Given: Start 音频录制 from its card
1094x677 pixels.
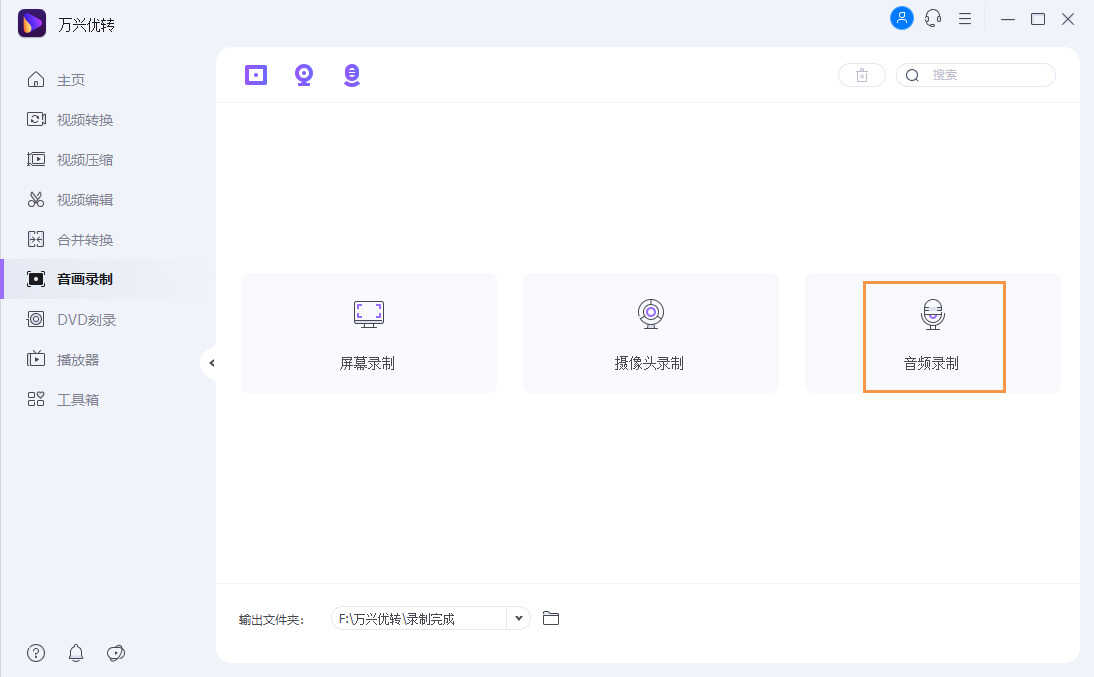Looking at the screenshot, I should pos(933,333).
